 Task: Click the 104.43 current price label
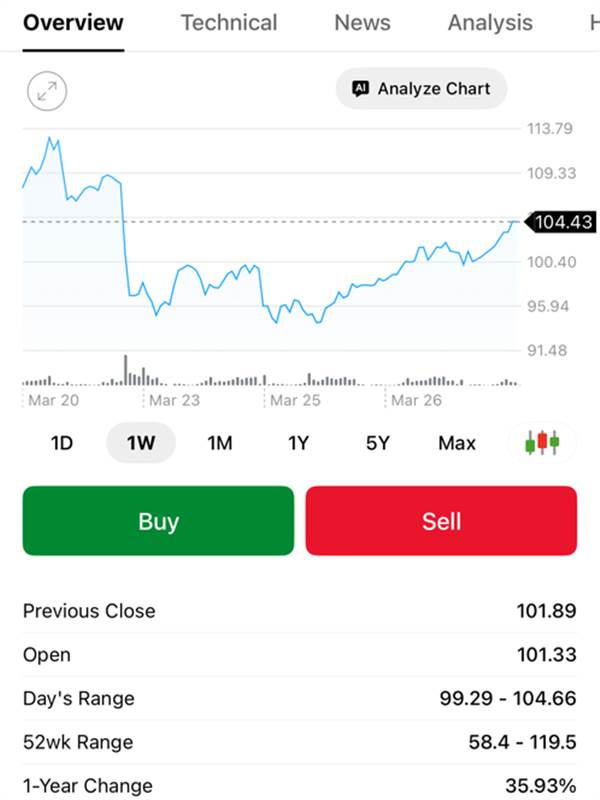click(562, 222)
